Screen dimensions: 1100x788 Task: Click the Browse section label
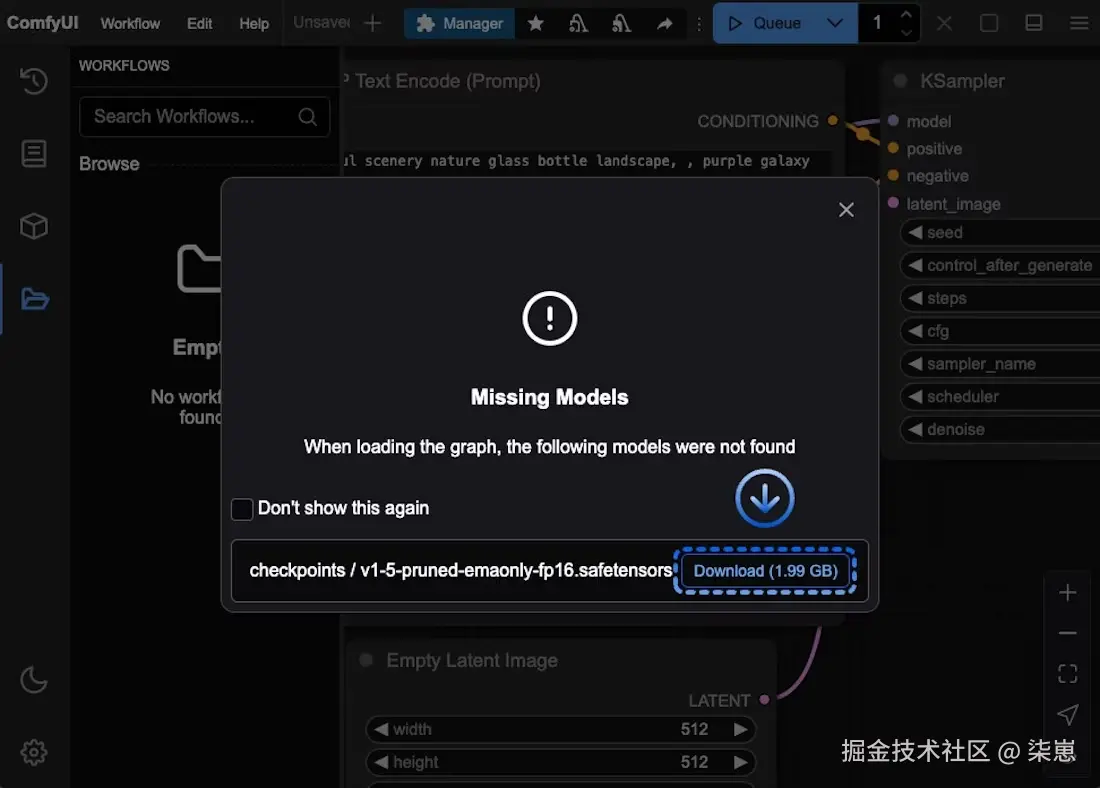(109, 163)
